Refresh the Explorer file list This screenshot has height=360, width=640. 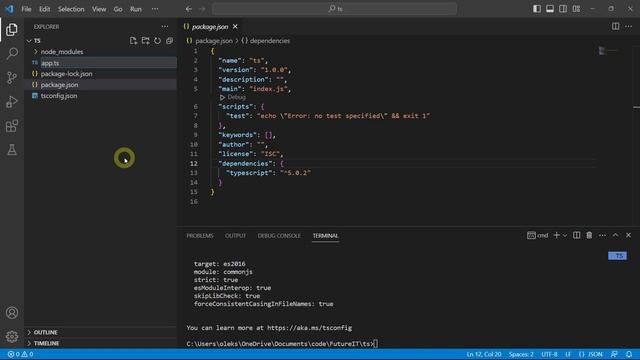pyautogui.click(x=158, y=41)
